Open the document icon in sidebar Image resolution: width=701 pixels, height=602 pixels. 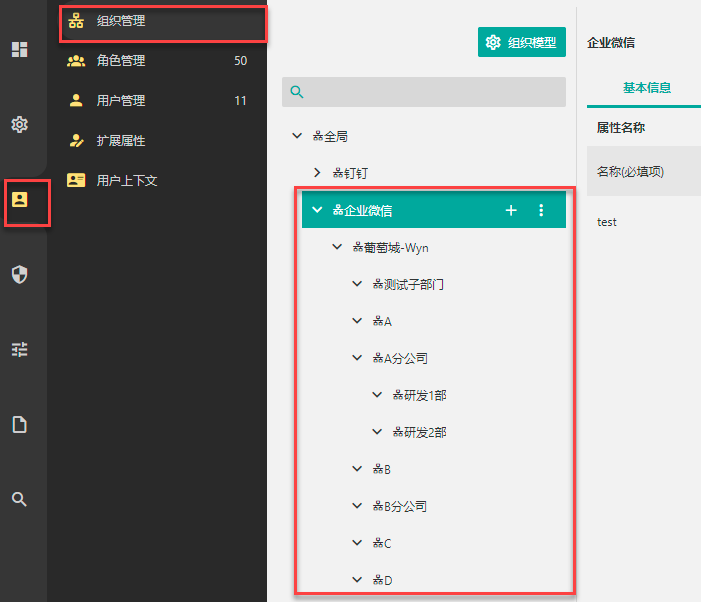tap(19, 424)
